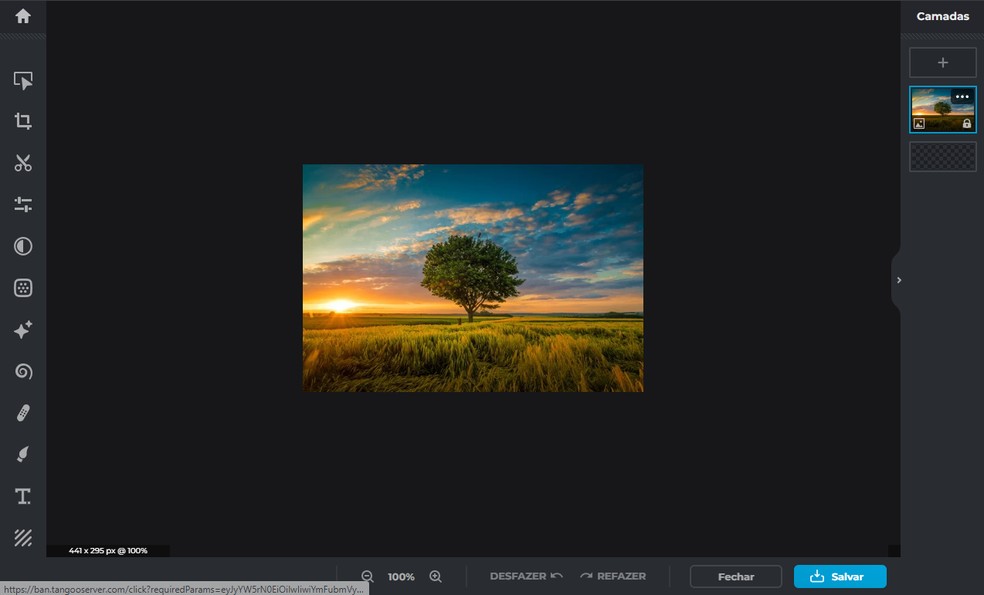Click the Fechar button
984x595 pixels.
pos(736,576)
